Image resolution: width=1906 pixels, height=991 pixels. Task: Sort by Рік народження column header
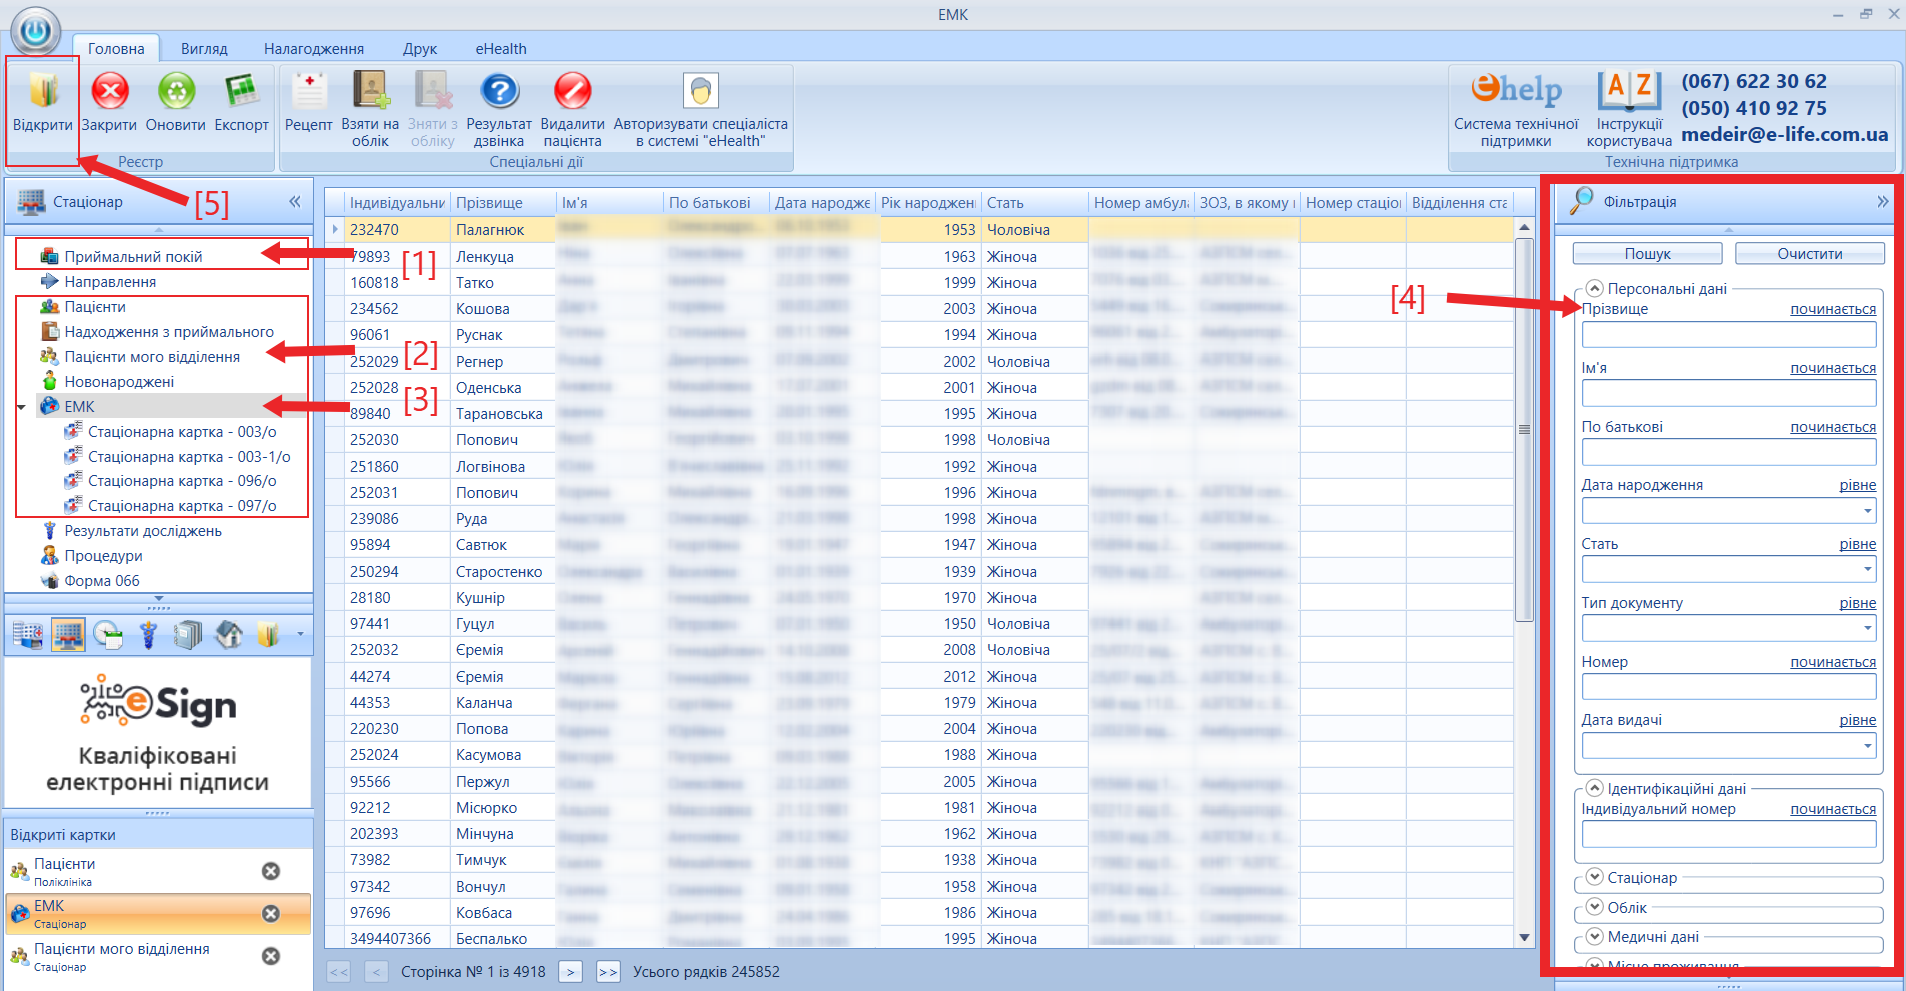pyautogui.click(x=928, y=203)
